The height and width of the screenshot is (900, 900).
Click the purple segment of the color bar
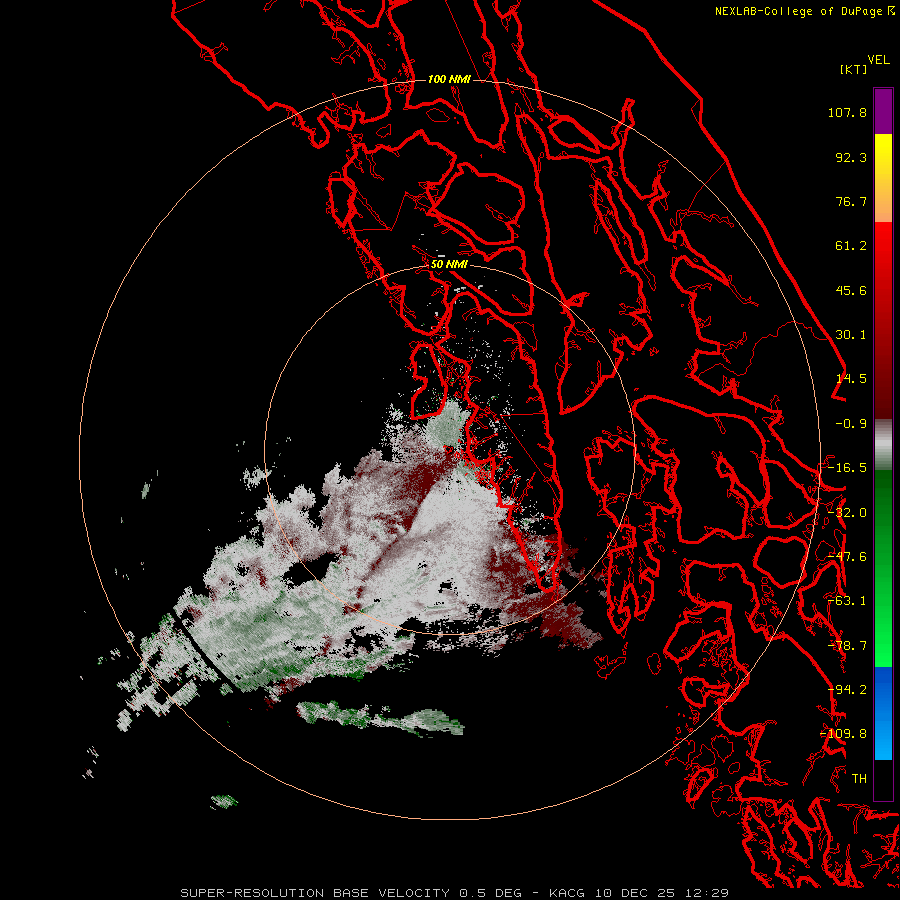tap(883, 111)
